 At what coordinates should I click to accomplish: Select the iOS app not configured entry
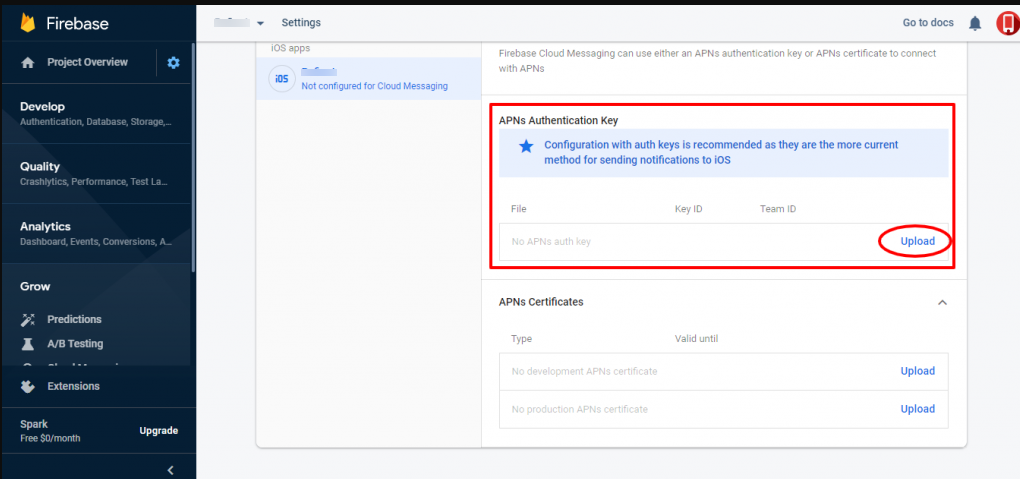369,79
